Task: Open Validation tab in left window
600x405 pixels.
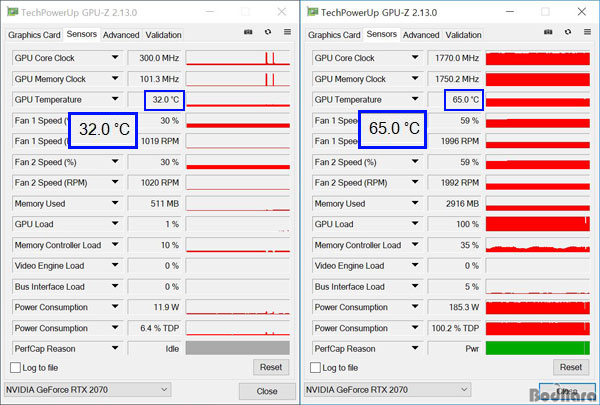Action: tap(163, 35)
